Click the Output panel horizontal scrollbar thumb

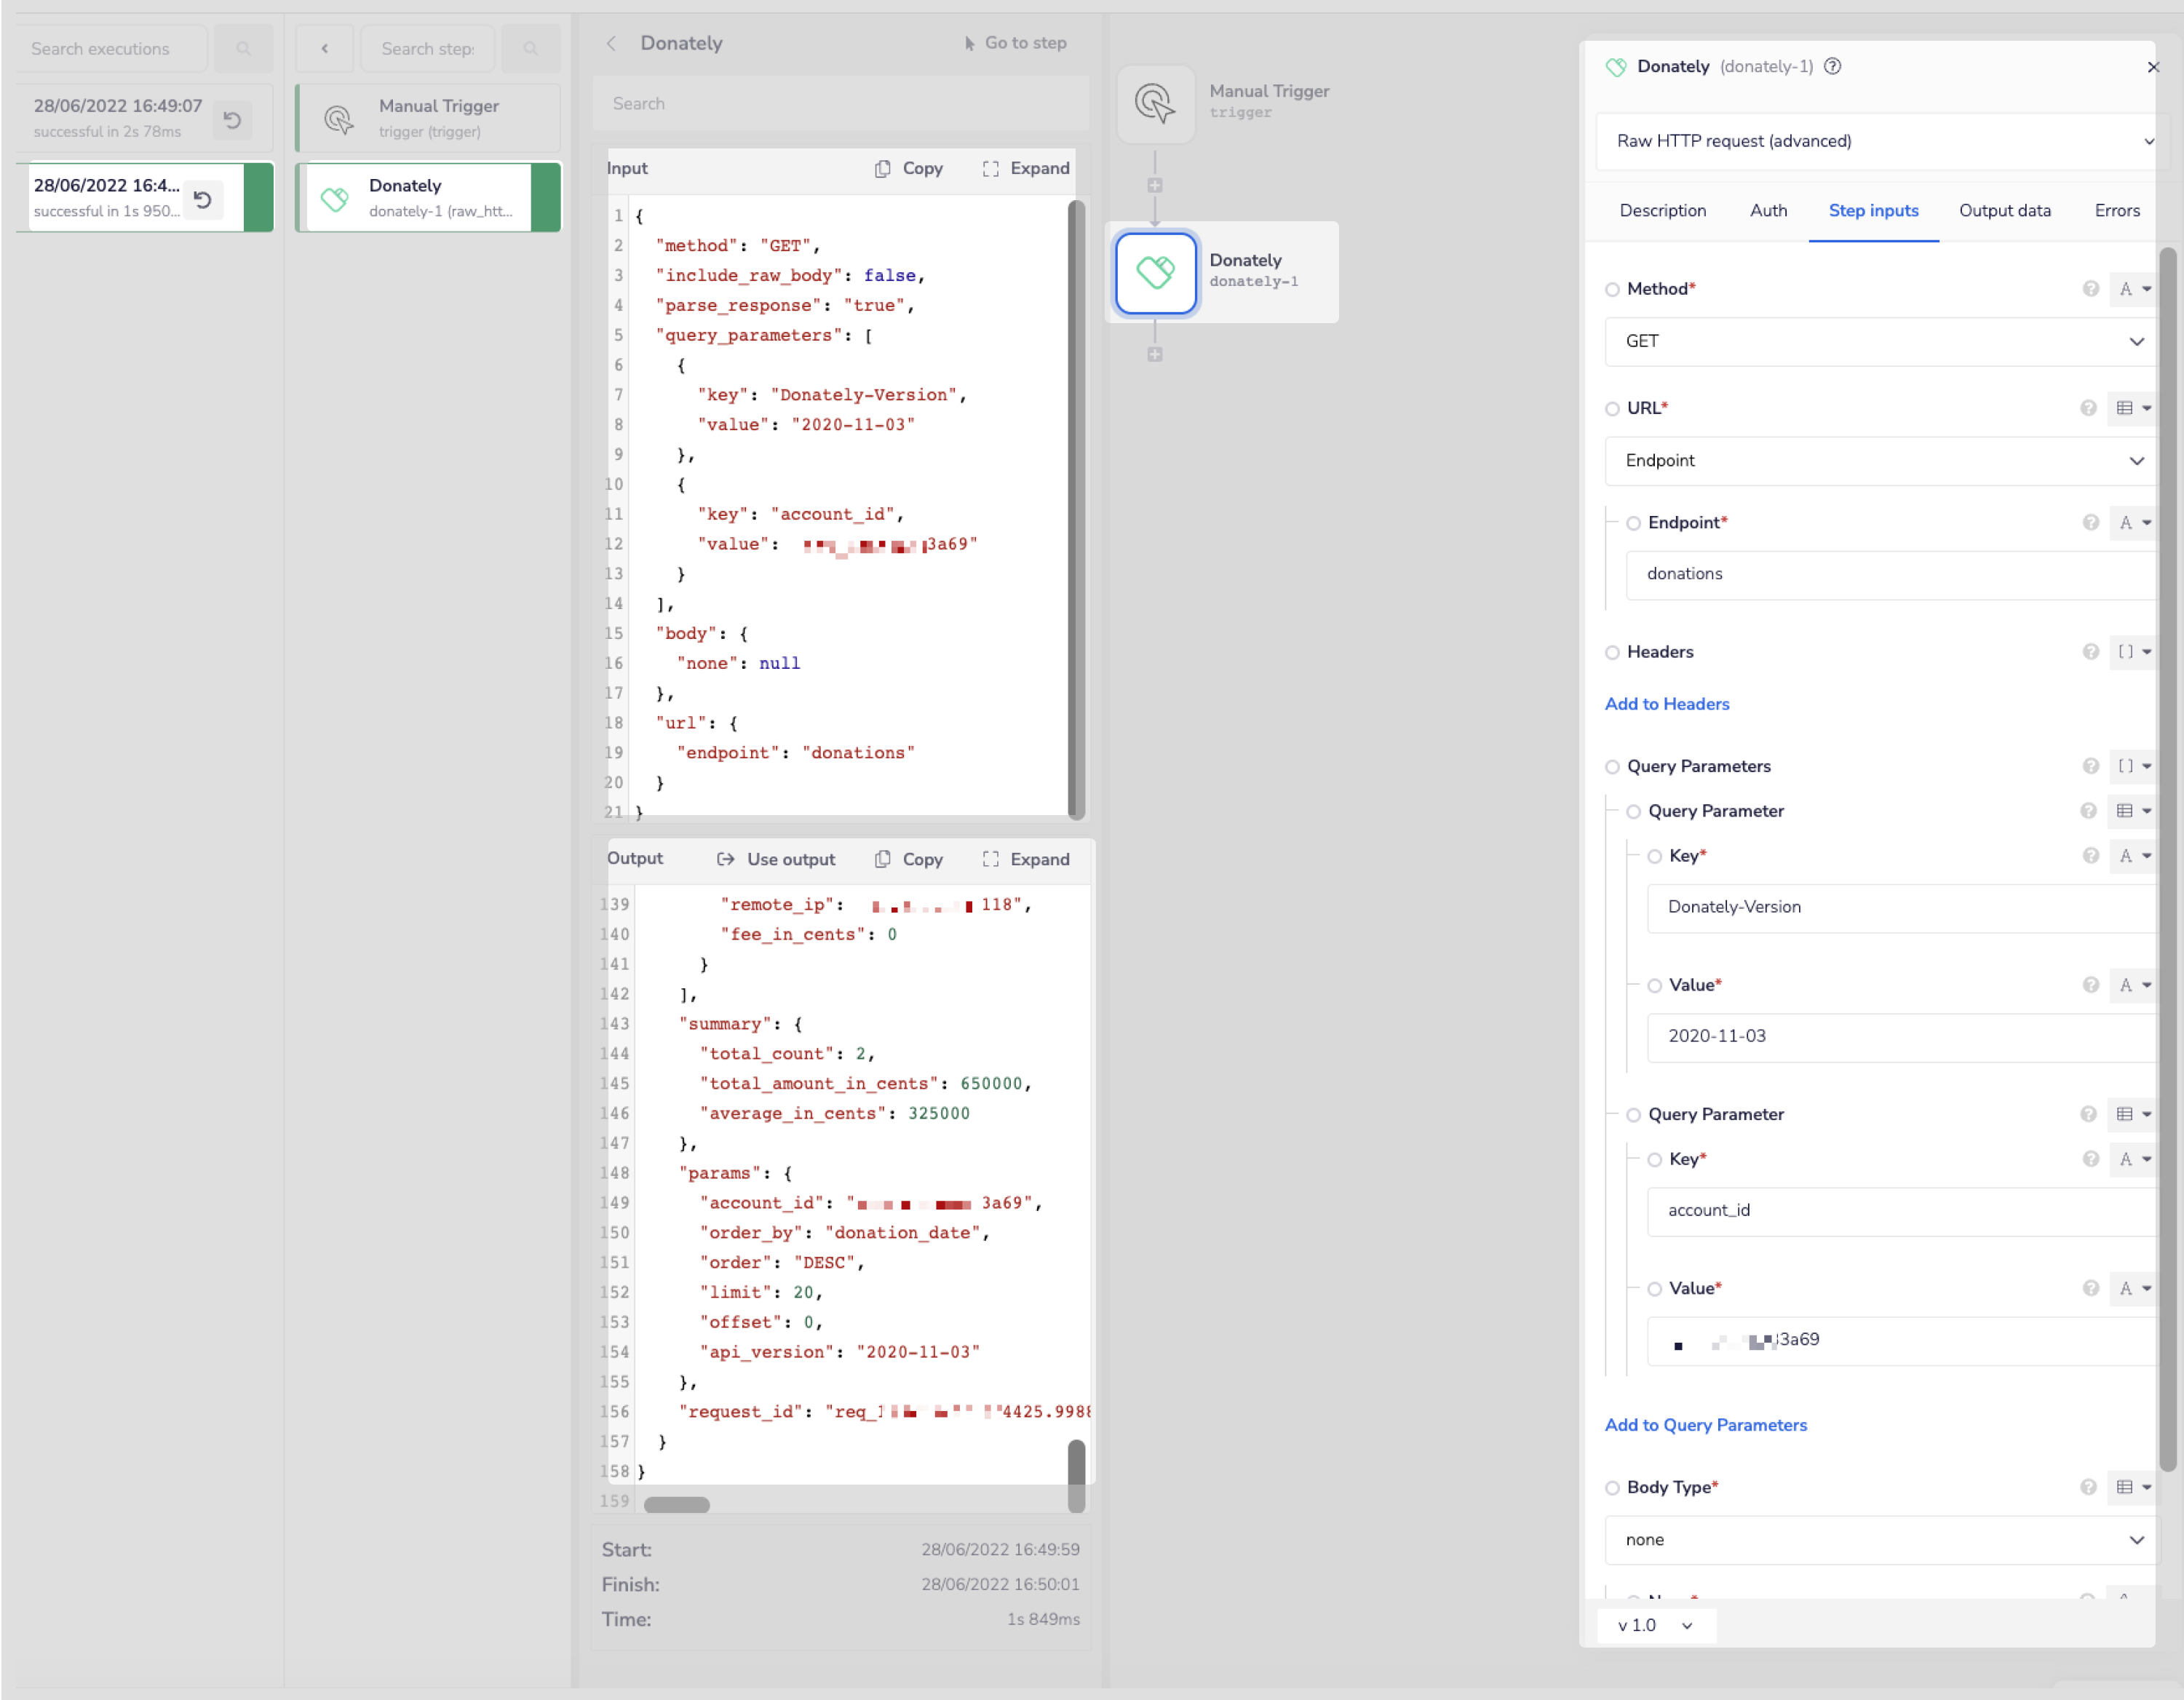[x=677, y=1505]
